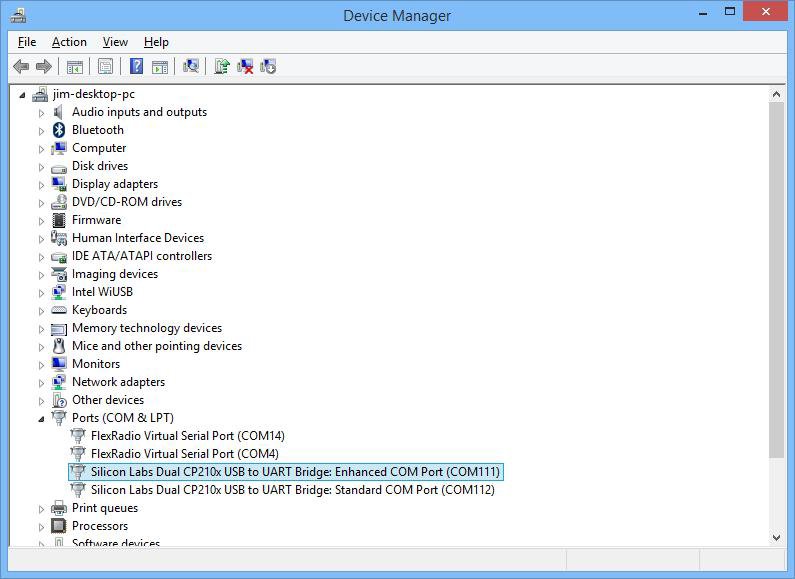795x579 pixels.
Task: Maximize the Device Manager window
Action: 730,12
